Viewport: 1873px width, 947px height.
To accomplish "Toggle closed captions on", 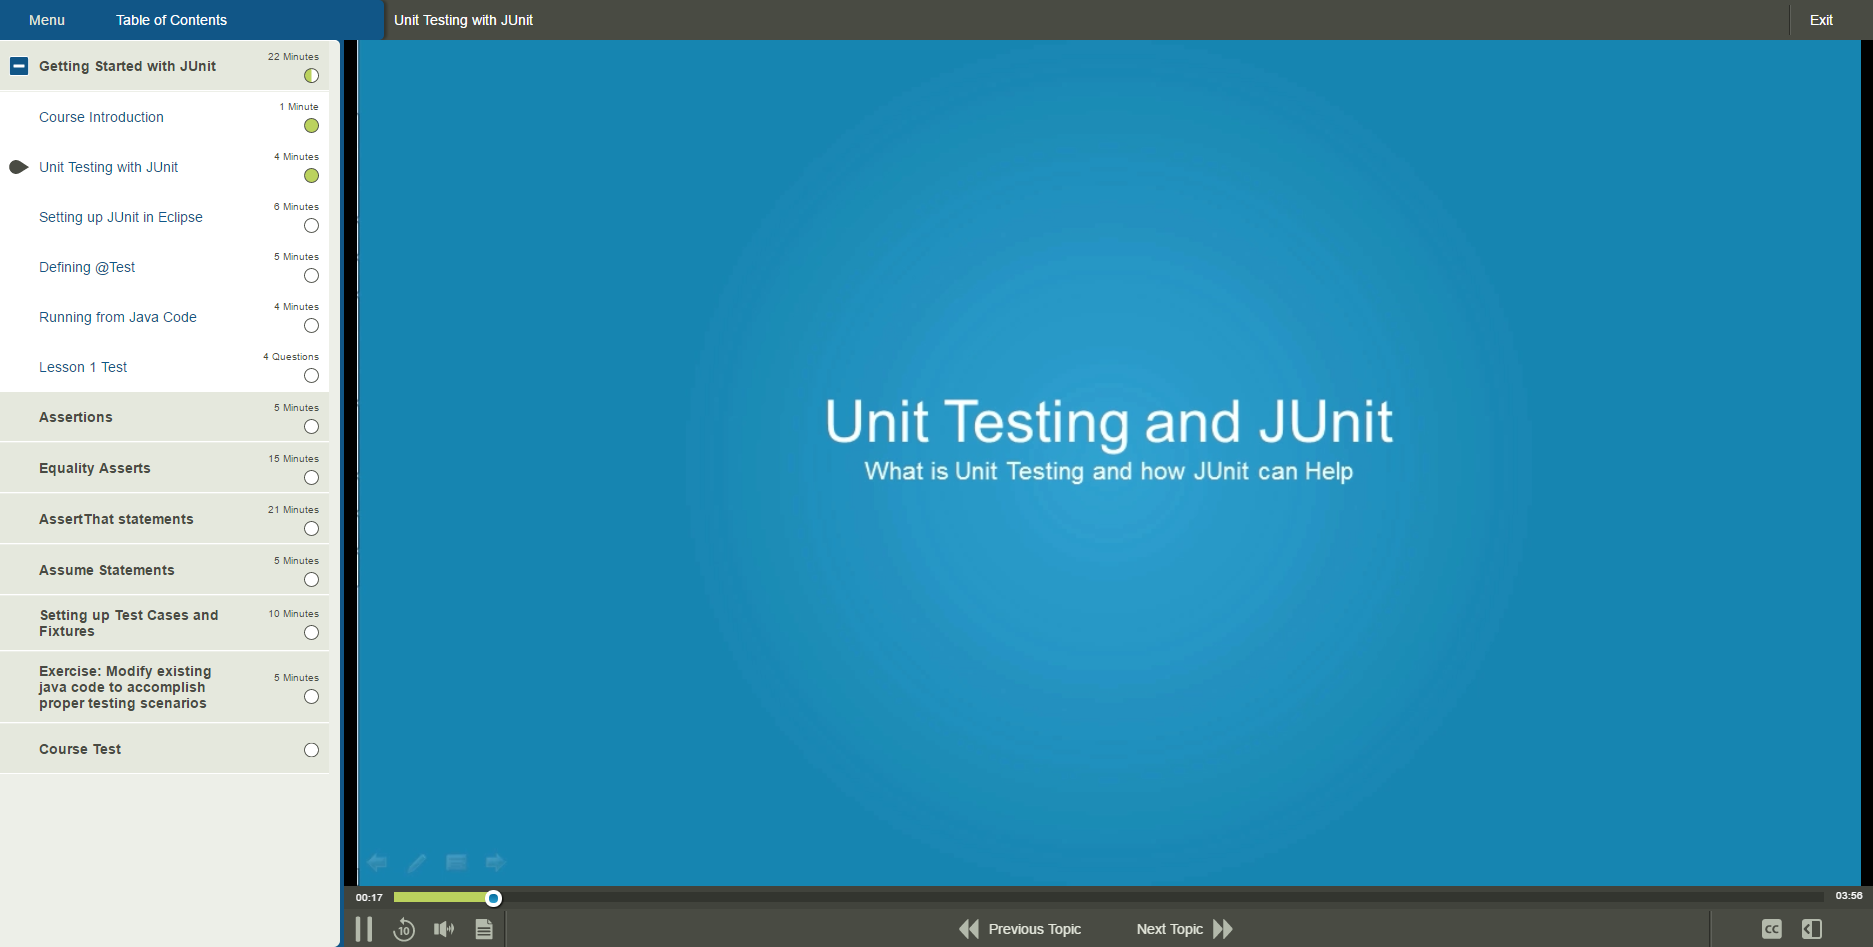I will click(x=1770, y=928).
